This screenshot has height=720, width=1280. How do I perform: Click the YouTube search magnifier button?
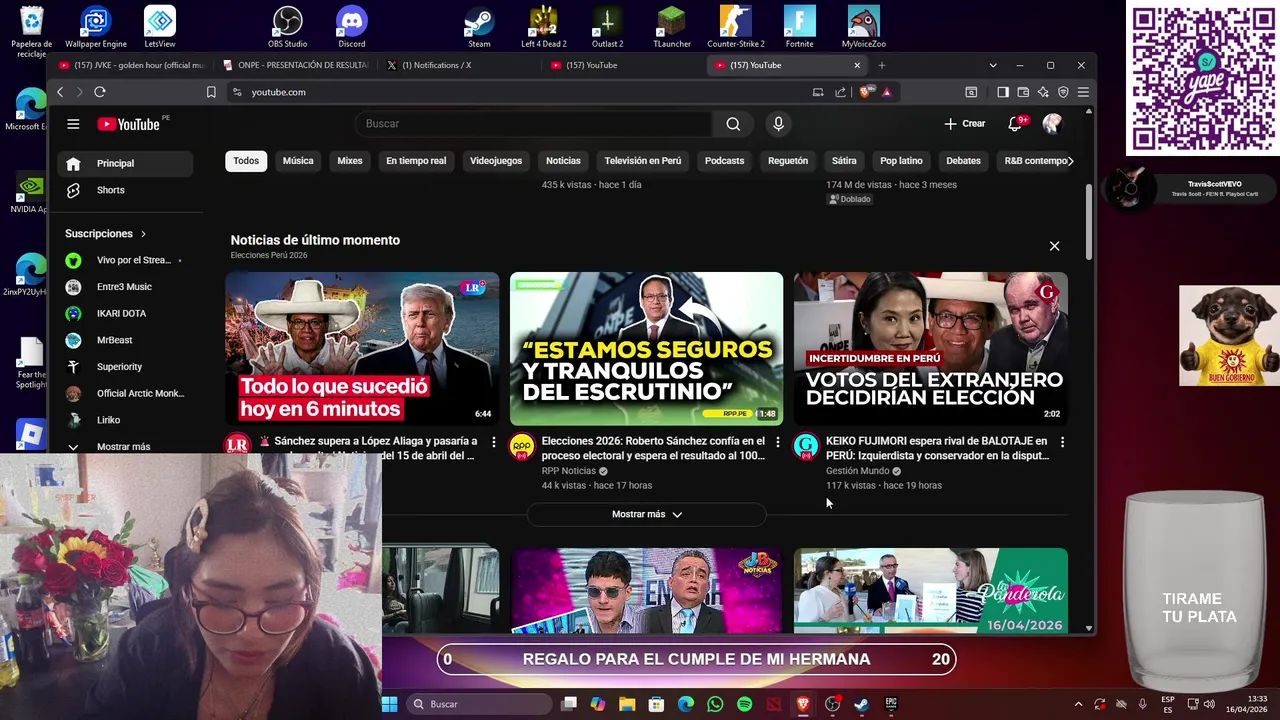[x=733, y=124]
